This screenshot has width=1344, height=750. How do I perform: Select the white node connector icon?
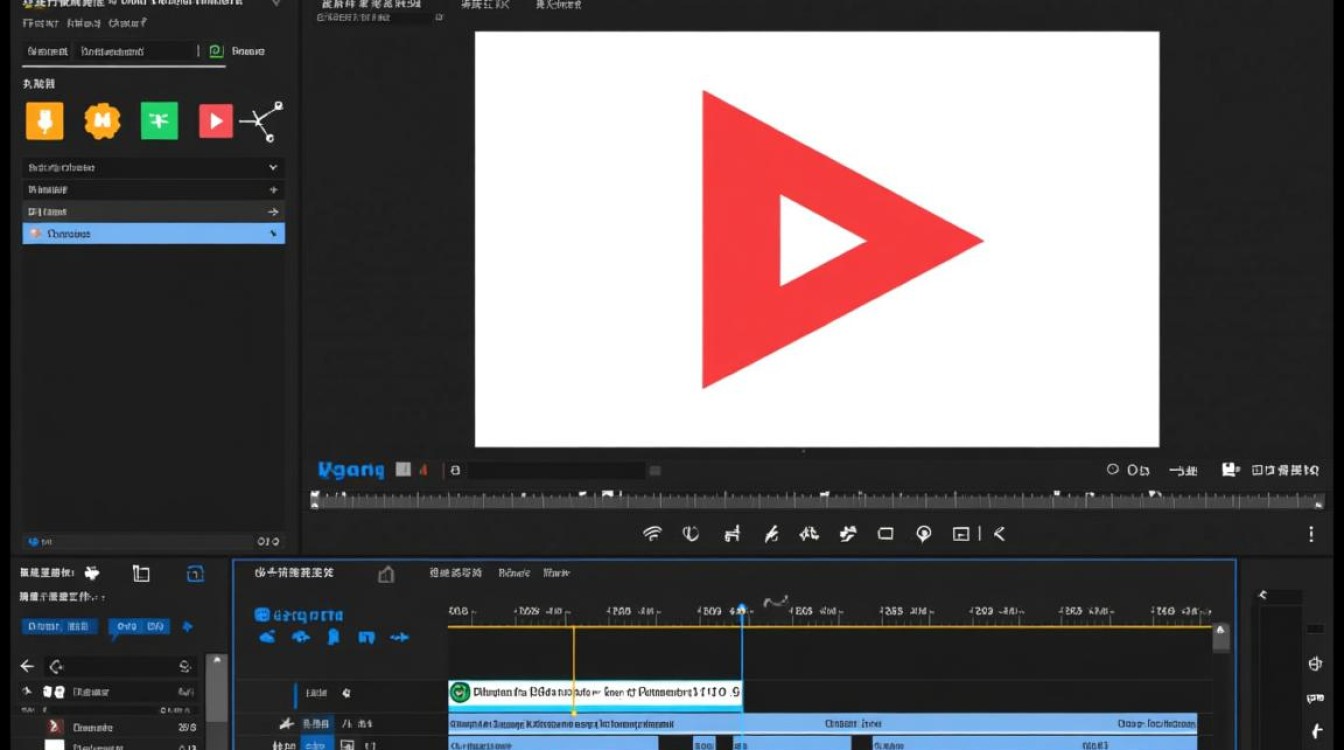click(263, 121)
